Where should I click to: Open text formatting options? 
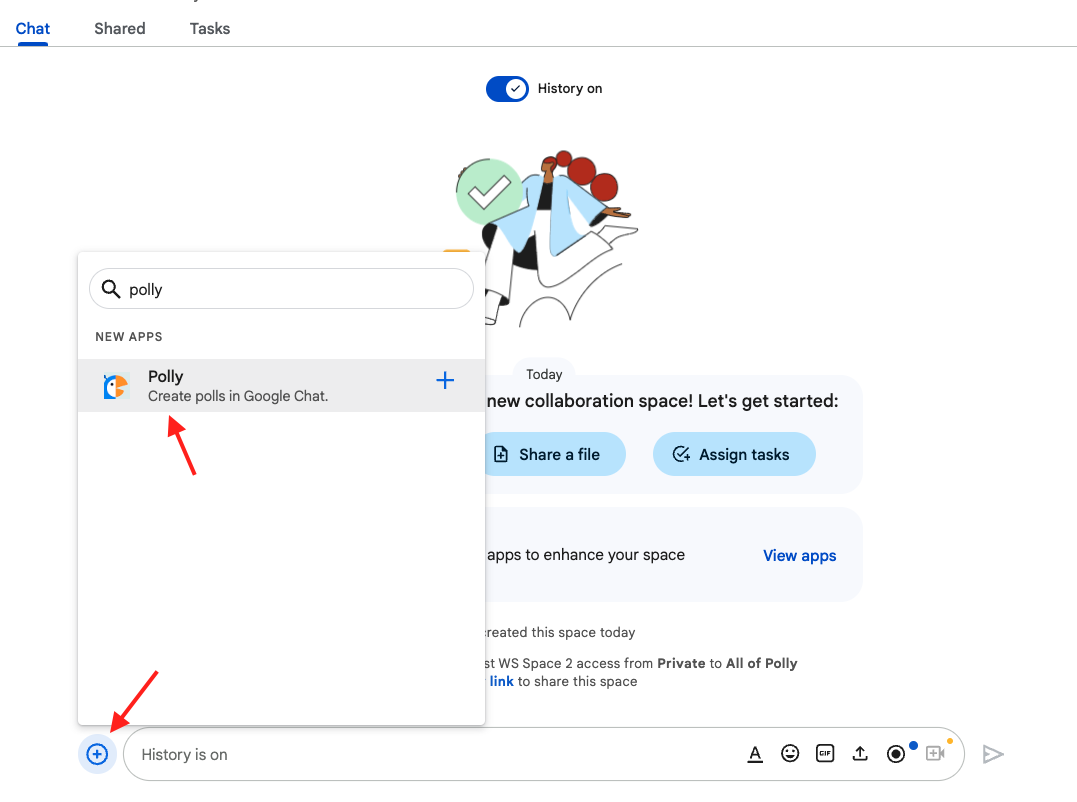[x=755, y=754]
